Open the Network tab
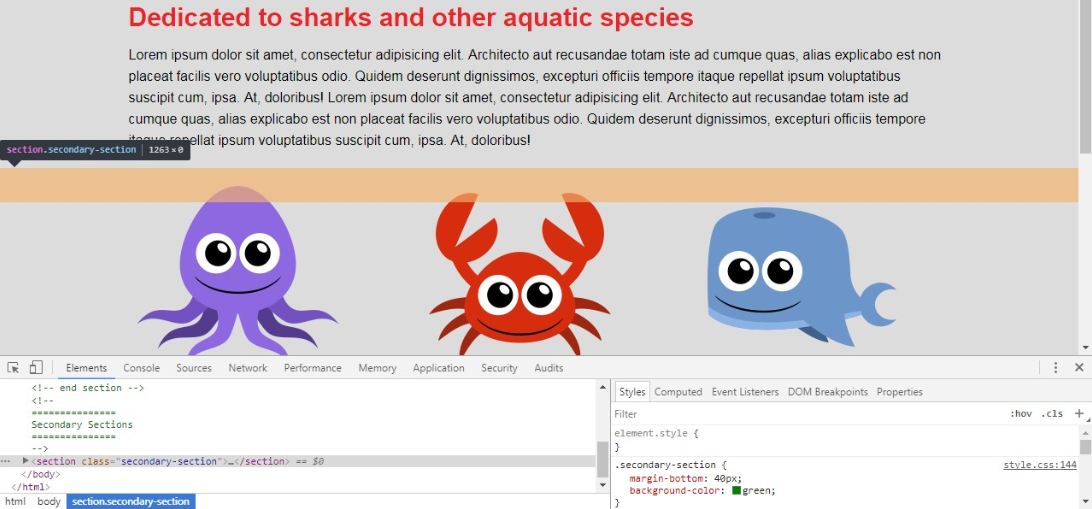The image size is (1092, 509). (247, 368)
